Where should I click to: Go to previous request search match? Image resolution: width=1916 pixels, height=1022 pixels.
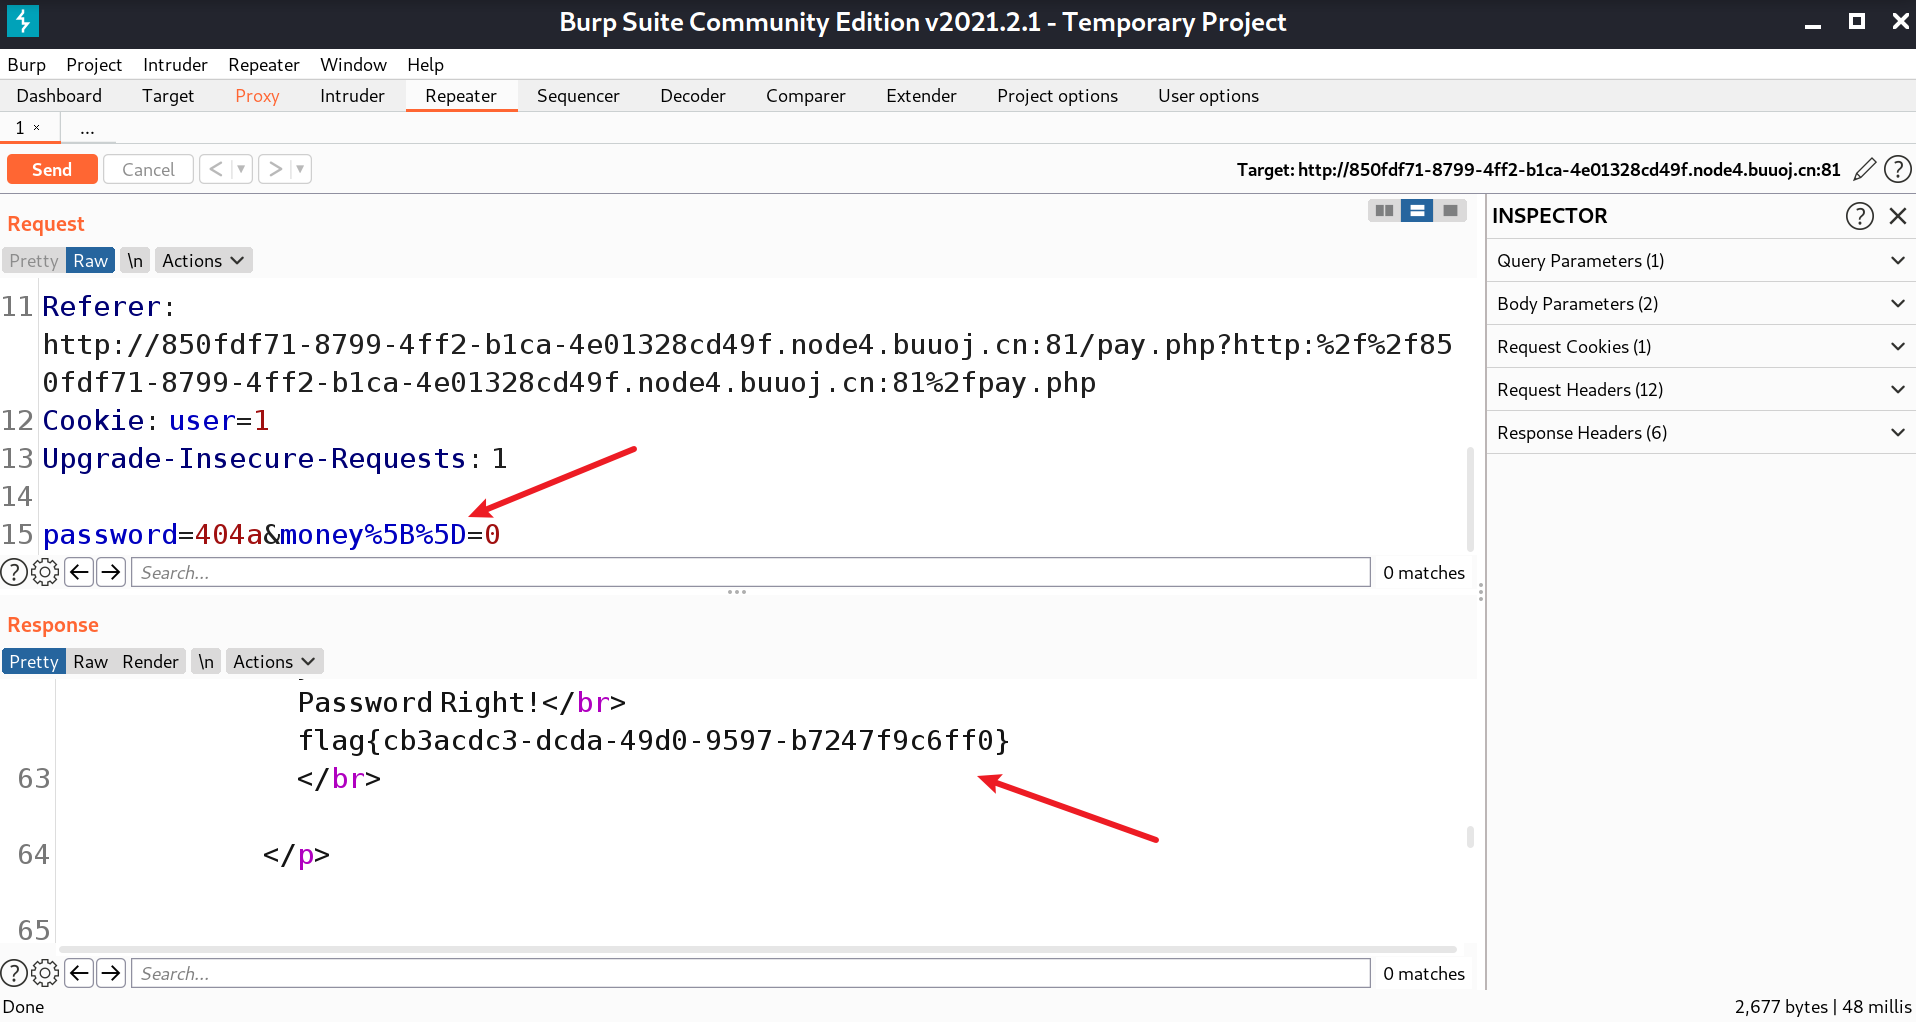pyautogui.click(x=79, y=572)
